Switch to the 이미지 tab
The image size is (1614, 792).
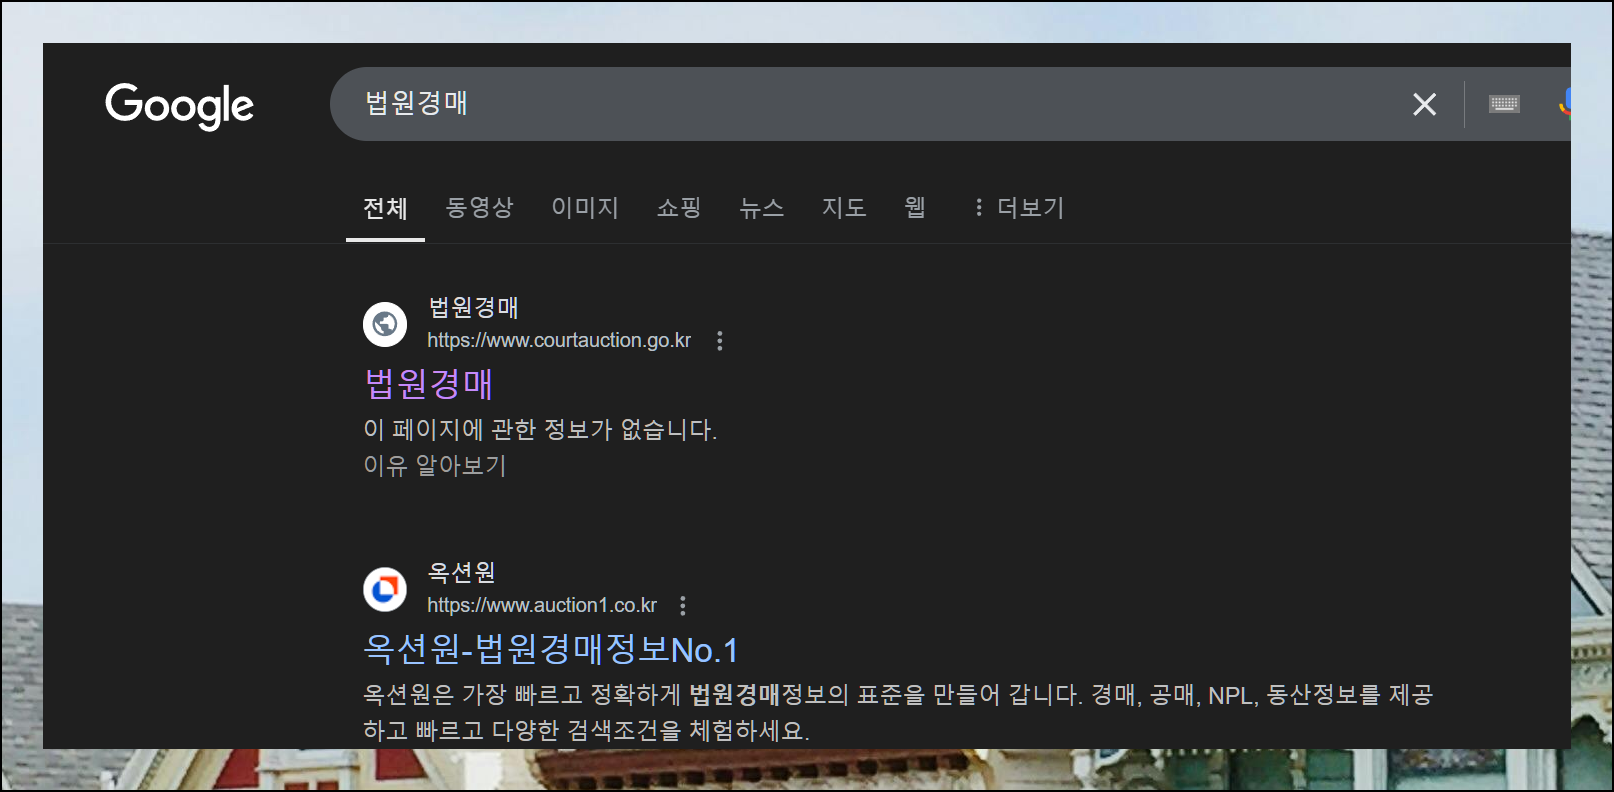coord(585,207)
